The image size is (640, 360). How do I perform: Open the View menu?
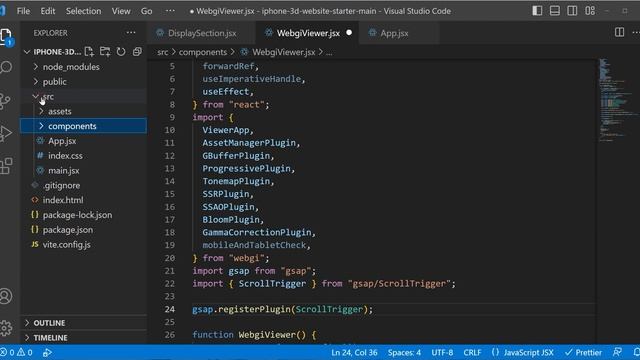click(121, 11)
